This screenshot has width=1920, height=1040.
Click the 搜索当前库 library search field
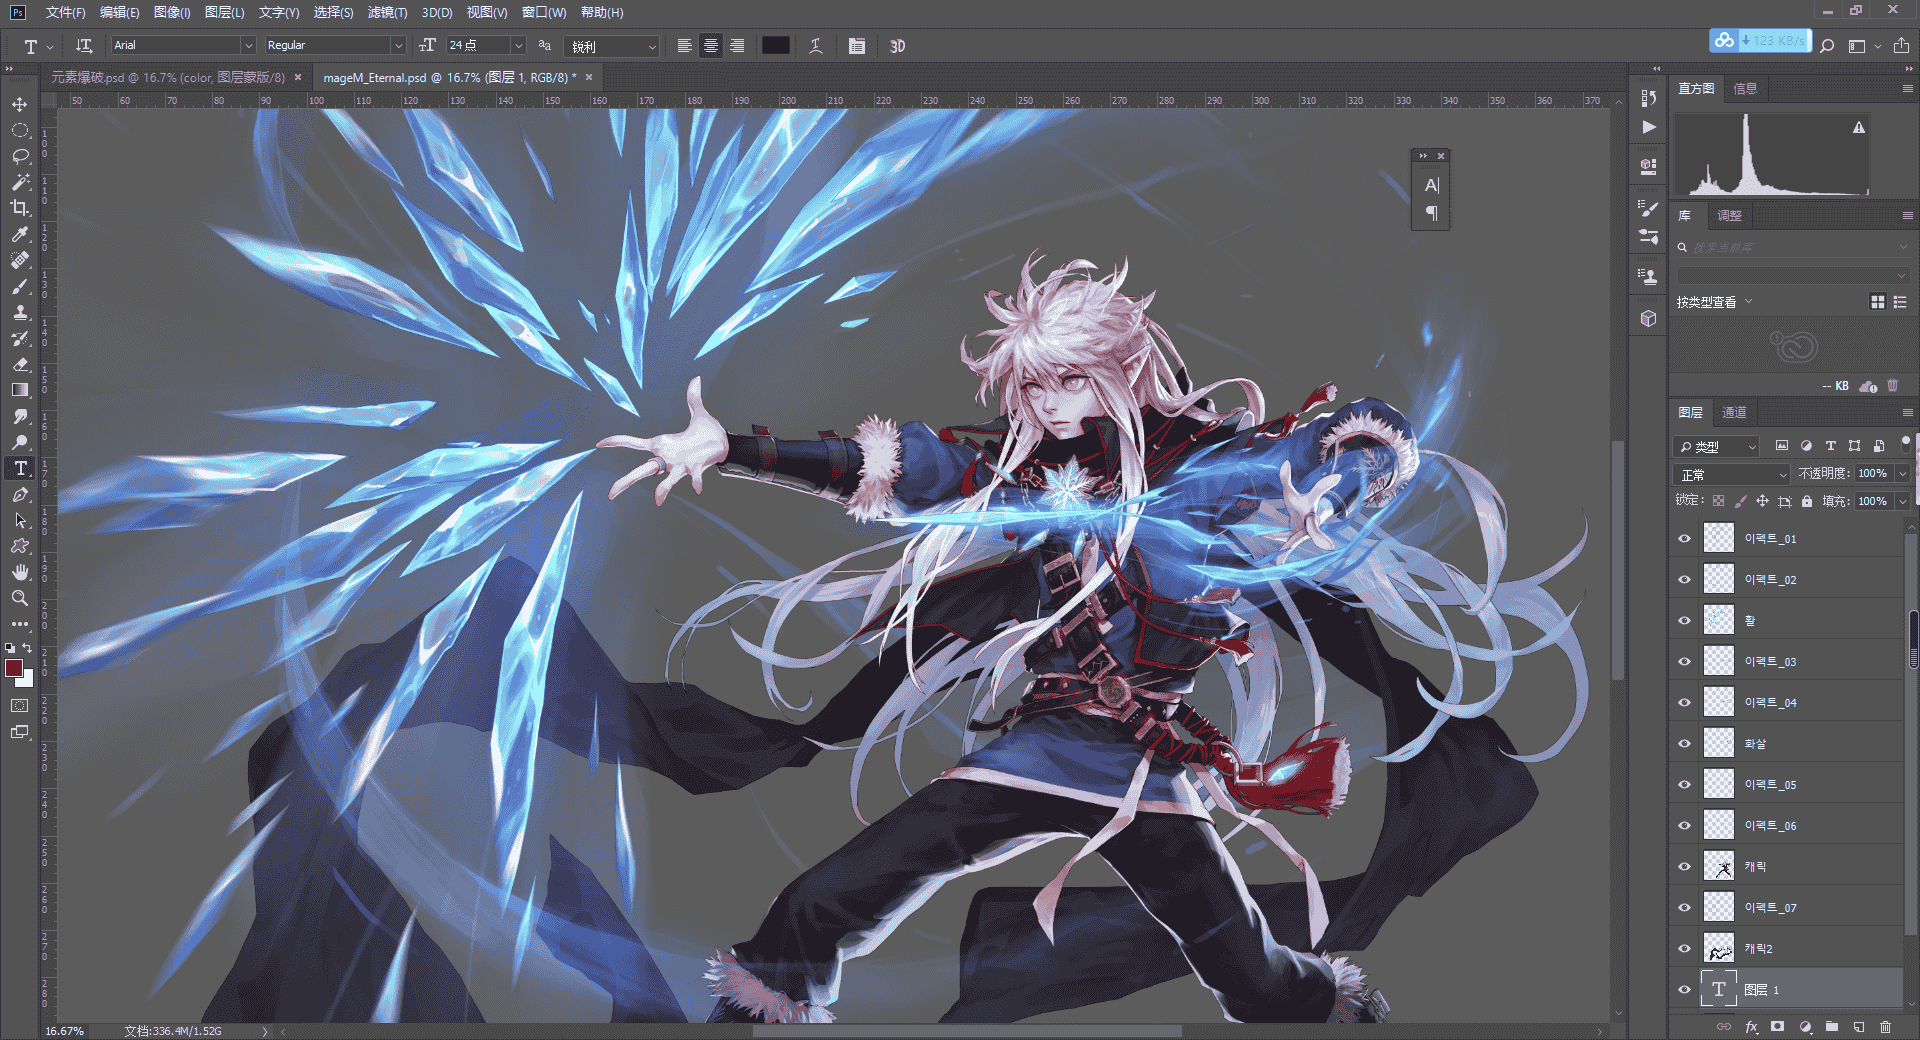click(1792, 247)
